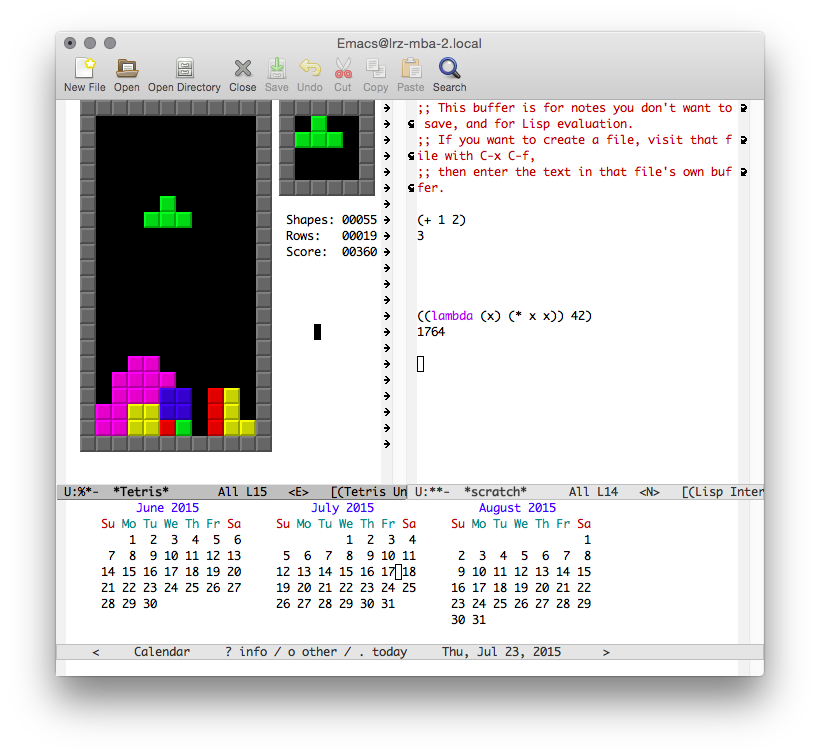Click the Score value 00360
This screenshot has width=820, height=756.
coord(359,252)
